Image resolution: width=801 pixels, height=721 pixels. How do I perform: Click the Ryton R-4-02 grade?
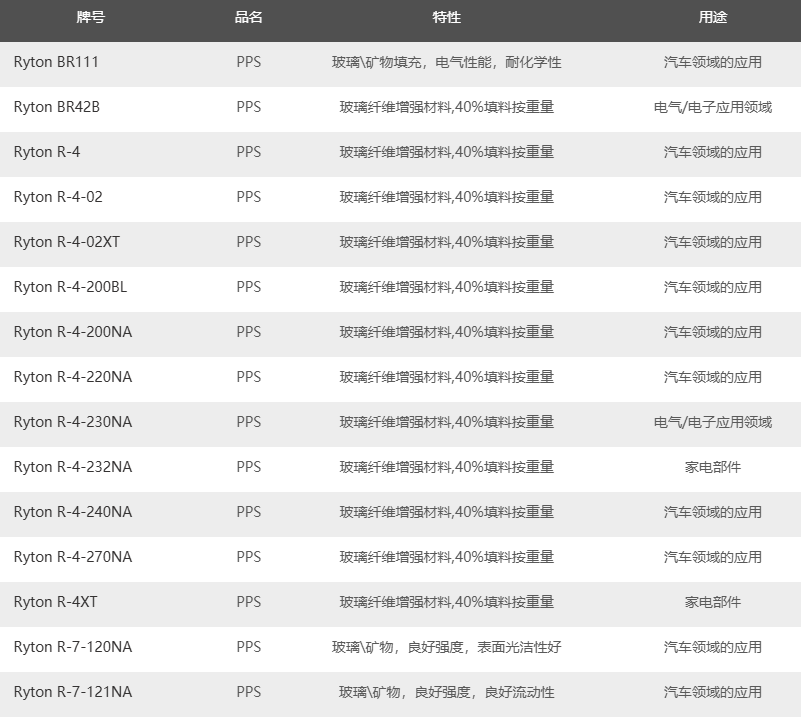tap(58, 197)
